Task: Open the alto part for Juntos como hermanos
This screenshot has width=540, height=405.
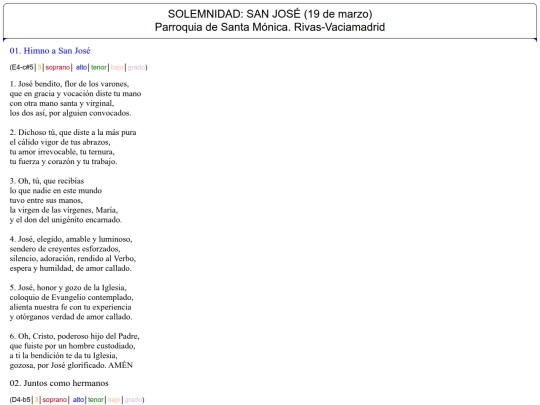Action: [x=78, y=400]
